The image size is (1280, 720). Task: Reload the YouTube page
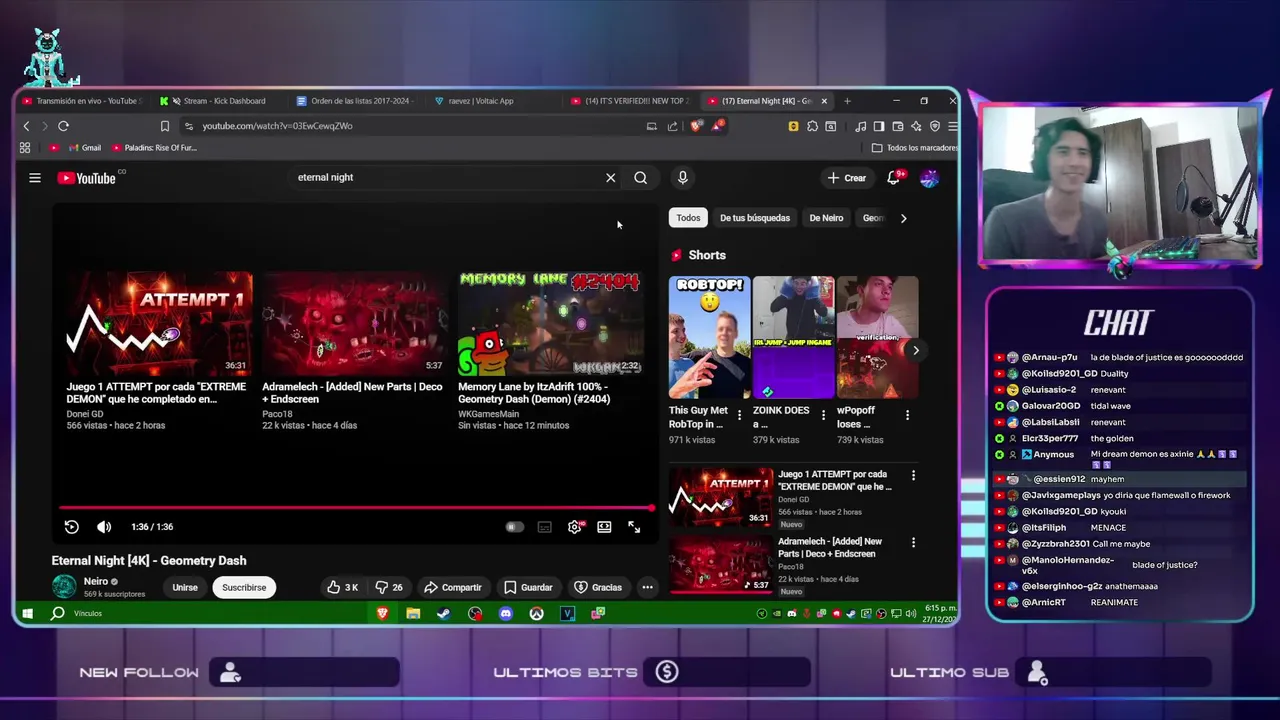coord(63,126)
